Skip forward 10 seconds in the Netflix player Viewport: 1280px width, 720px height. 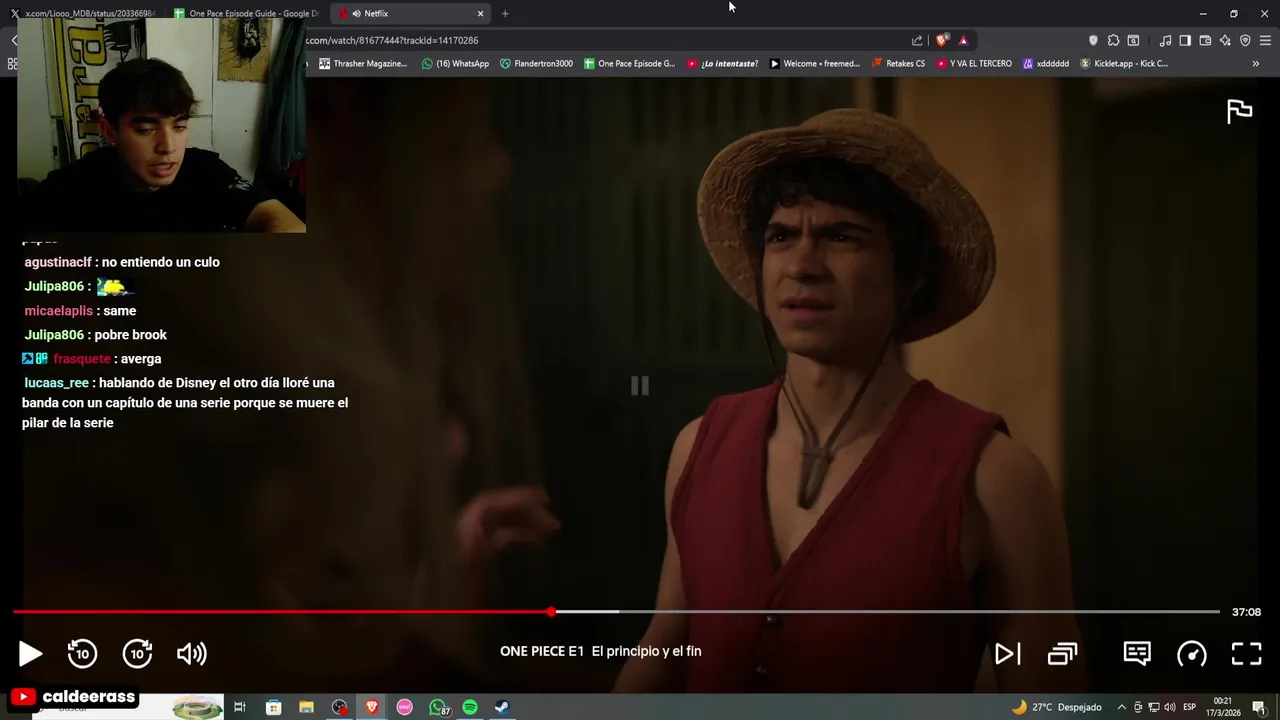137,654
